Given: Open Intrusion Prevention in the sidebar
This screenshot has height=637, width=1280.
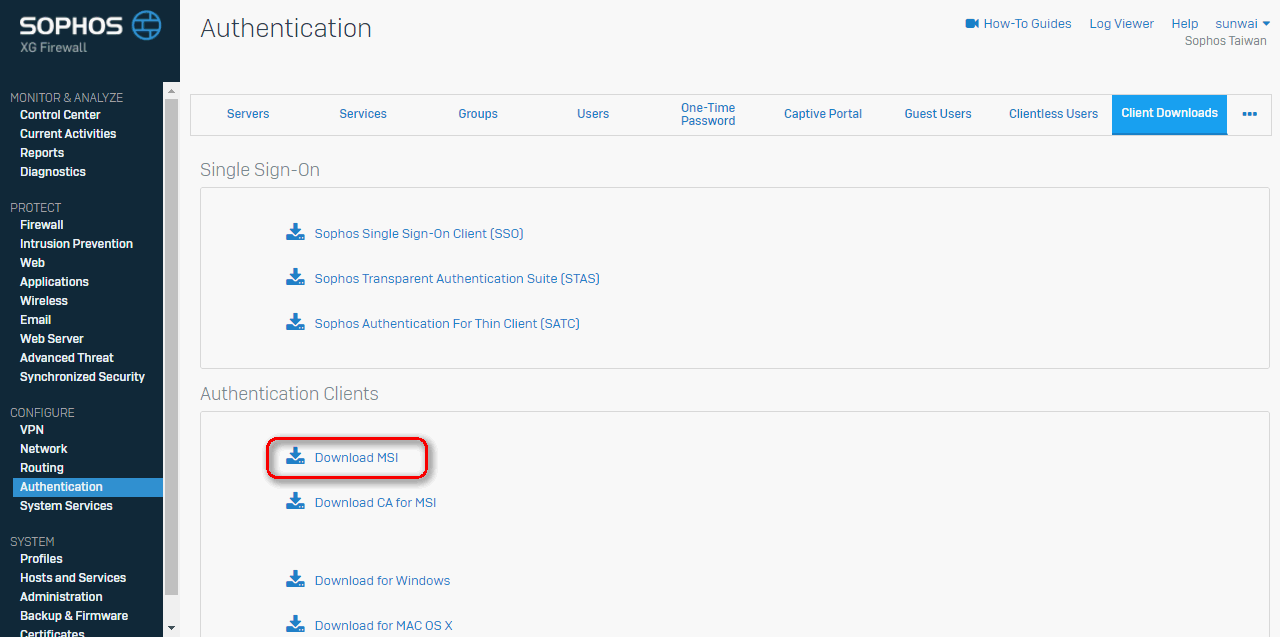Looking at the screenshot, I should click(76, 244).
